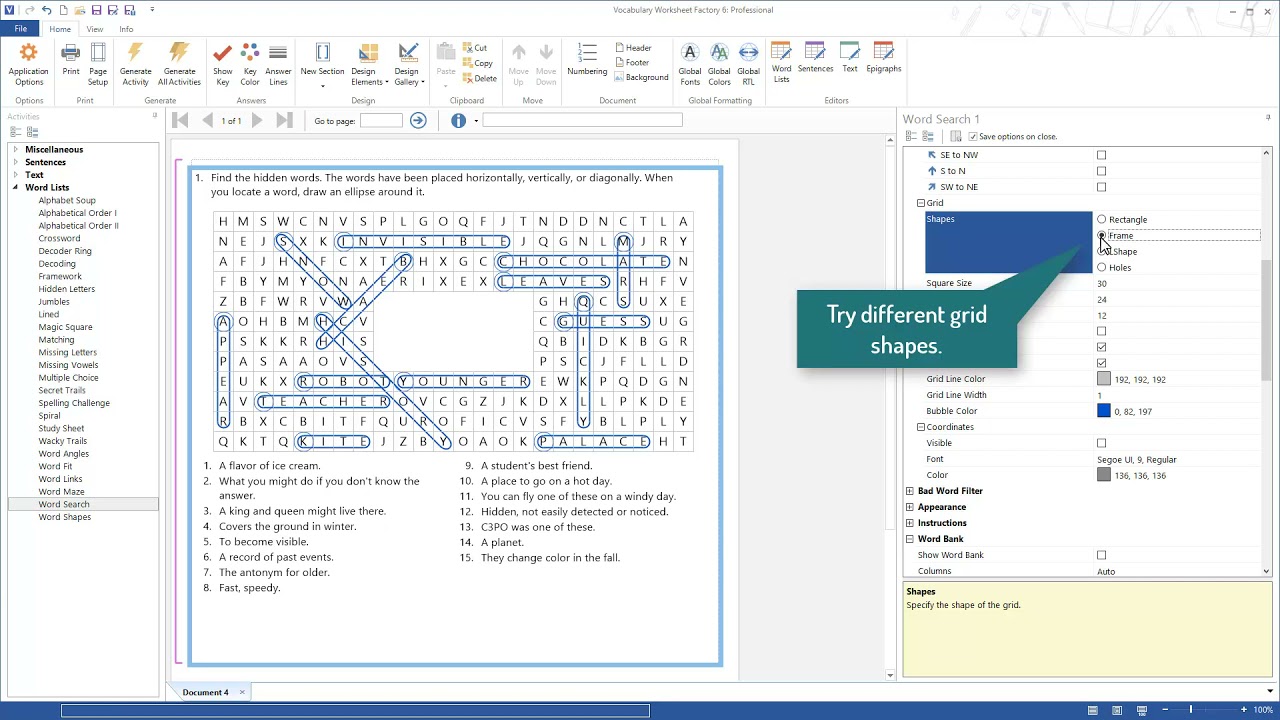This screenshot has height=720, width=1280.
Task: Collapse the Grid property group
Action: pyautogui.click(x=921, y=203)
